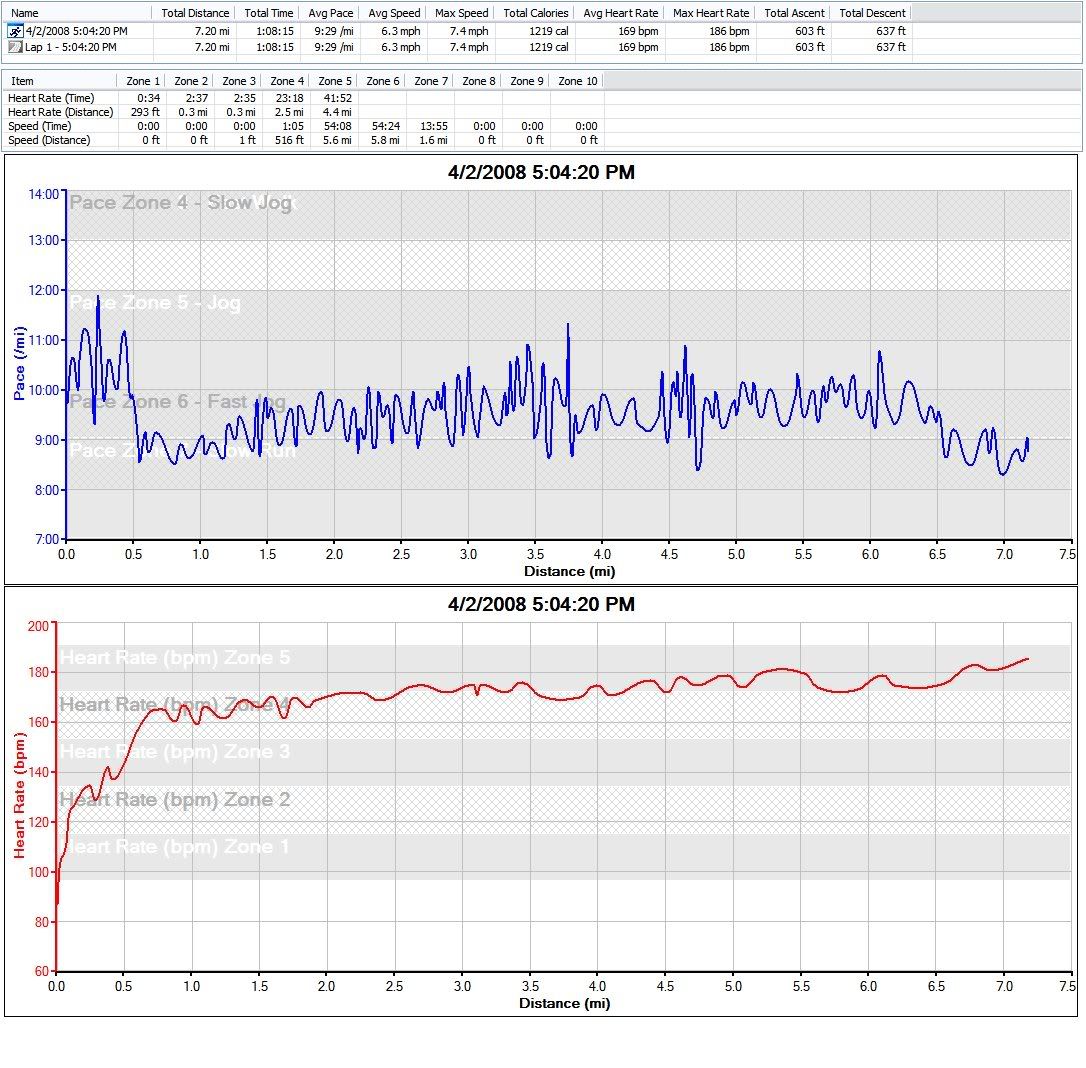Click the heart rate chart Distance (mi) label
The width and height of the screenshot is (1086, 1068).
click(x=564, y=1003)
